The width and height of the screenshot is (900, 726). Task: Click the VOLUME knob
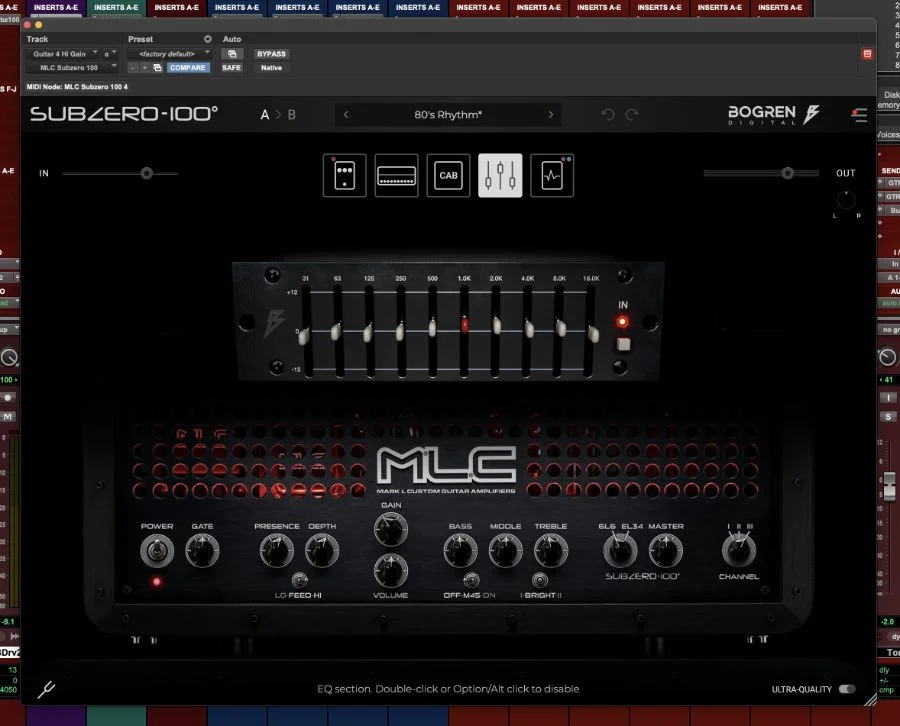click(x=391, y=570)
